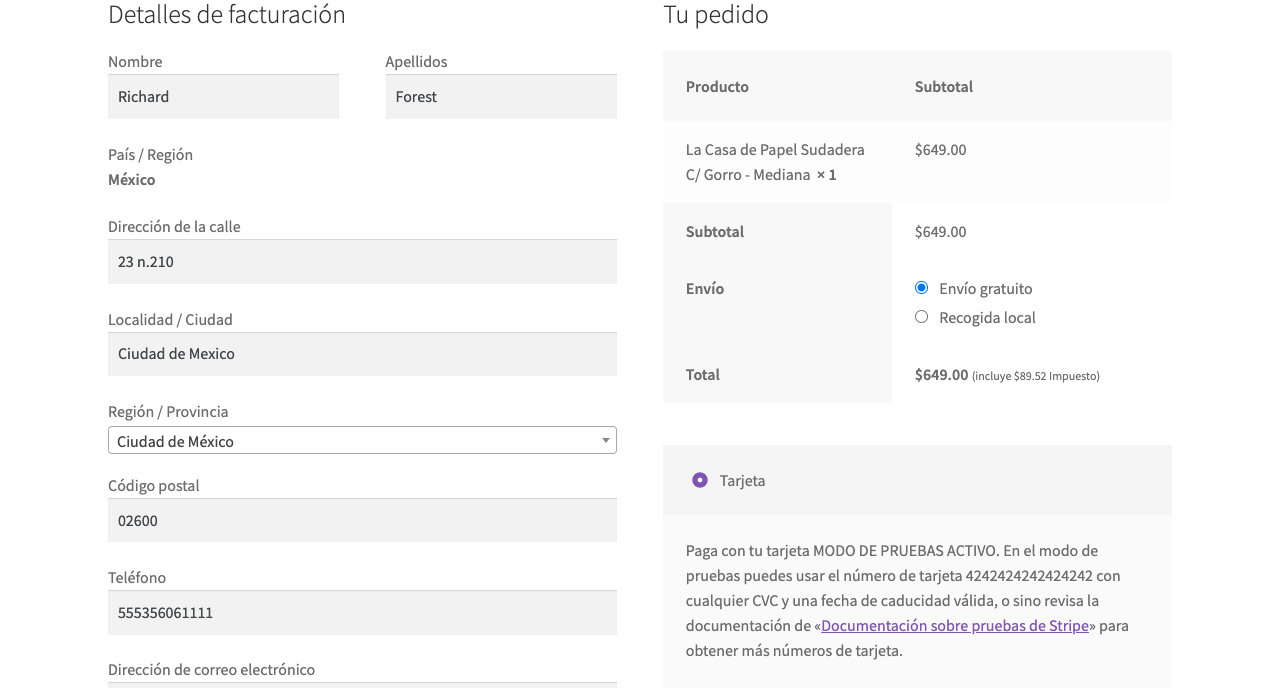Open the Documentación sobre pruebas de Stripe link

[x=954, y=626]
